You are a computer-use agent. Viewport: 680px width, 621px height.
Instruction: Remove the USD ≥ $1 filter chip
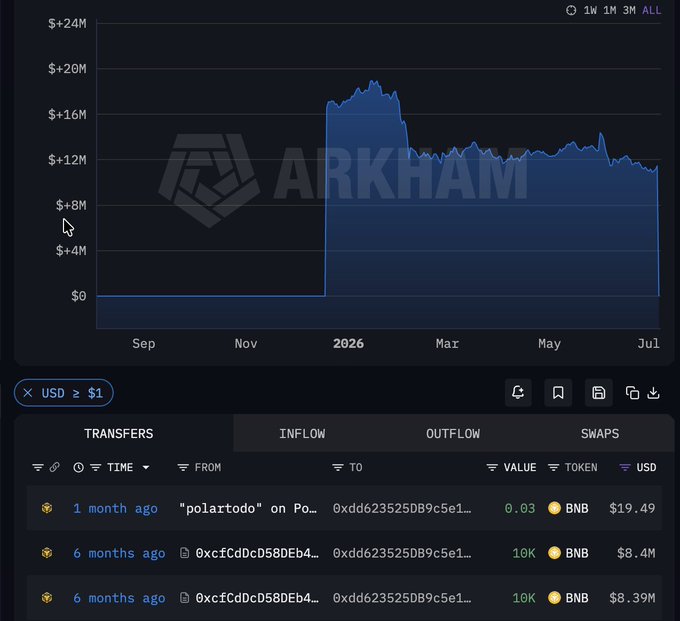coord(28,393)
